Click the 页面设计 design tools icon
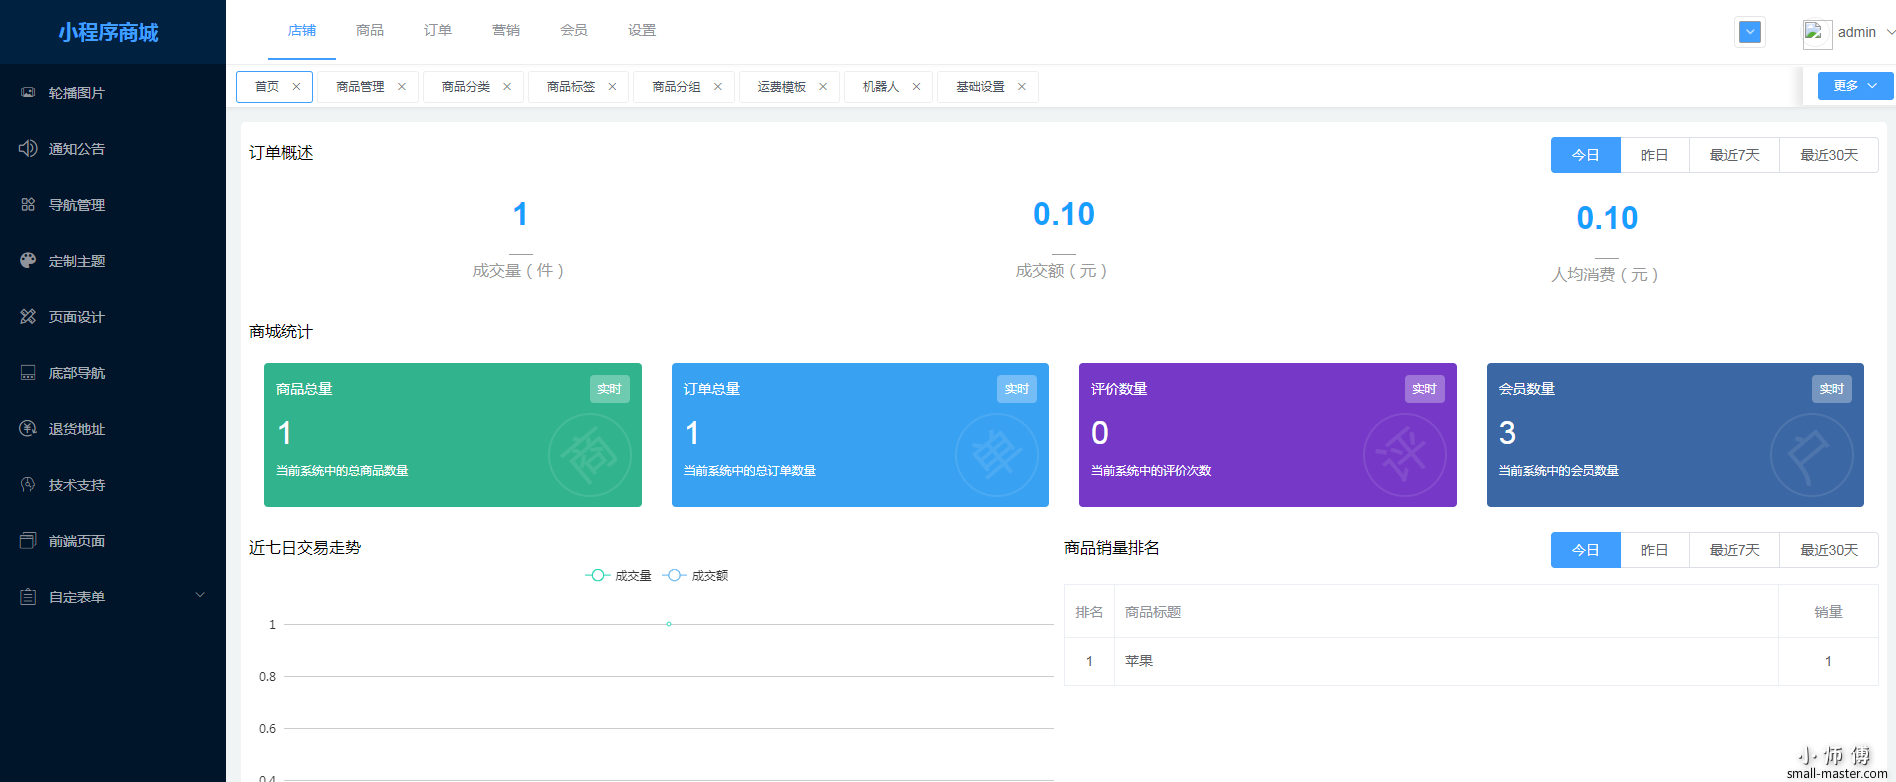Image resolution: width=1896 pixels, height=782 pixels. click(x=28, y=316)
